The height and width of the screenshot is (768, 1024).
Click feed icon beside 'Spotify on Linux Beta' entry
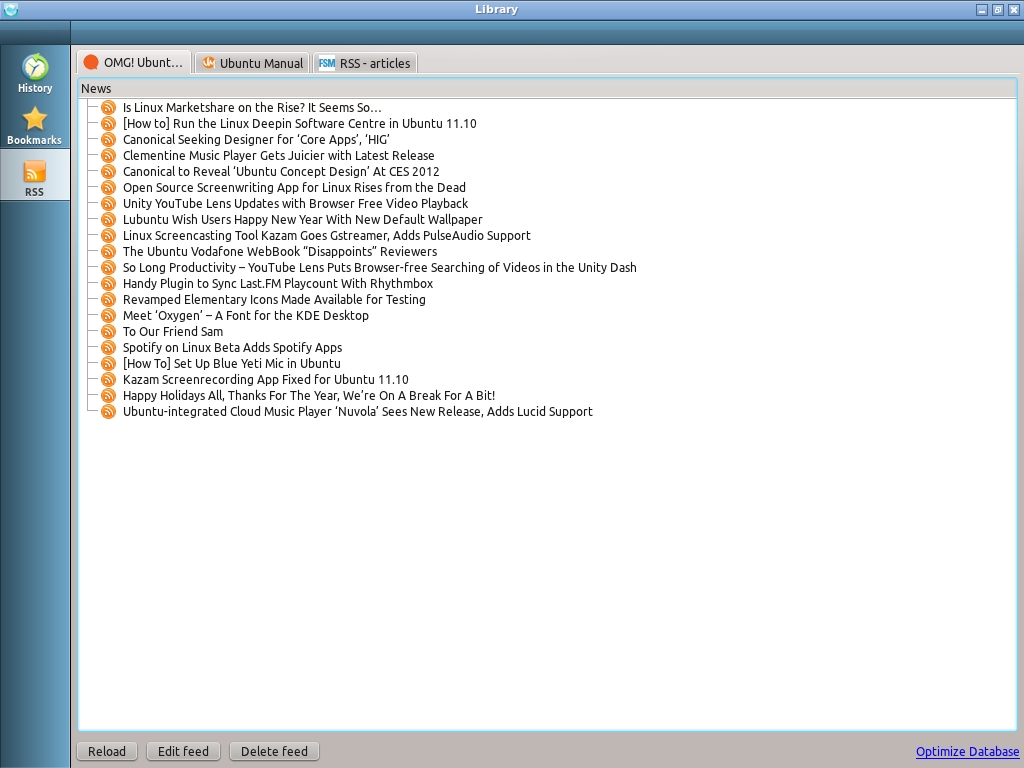point(108,347)
